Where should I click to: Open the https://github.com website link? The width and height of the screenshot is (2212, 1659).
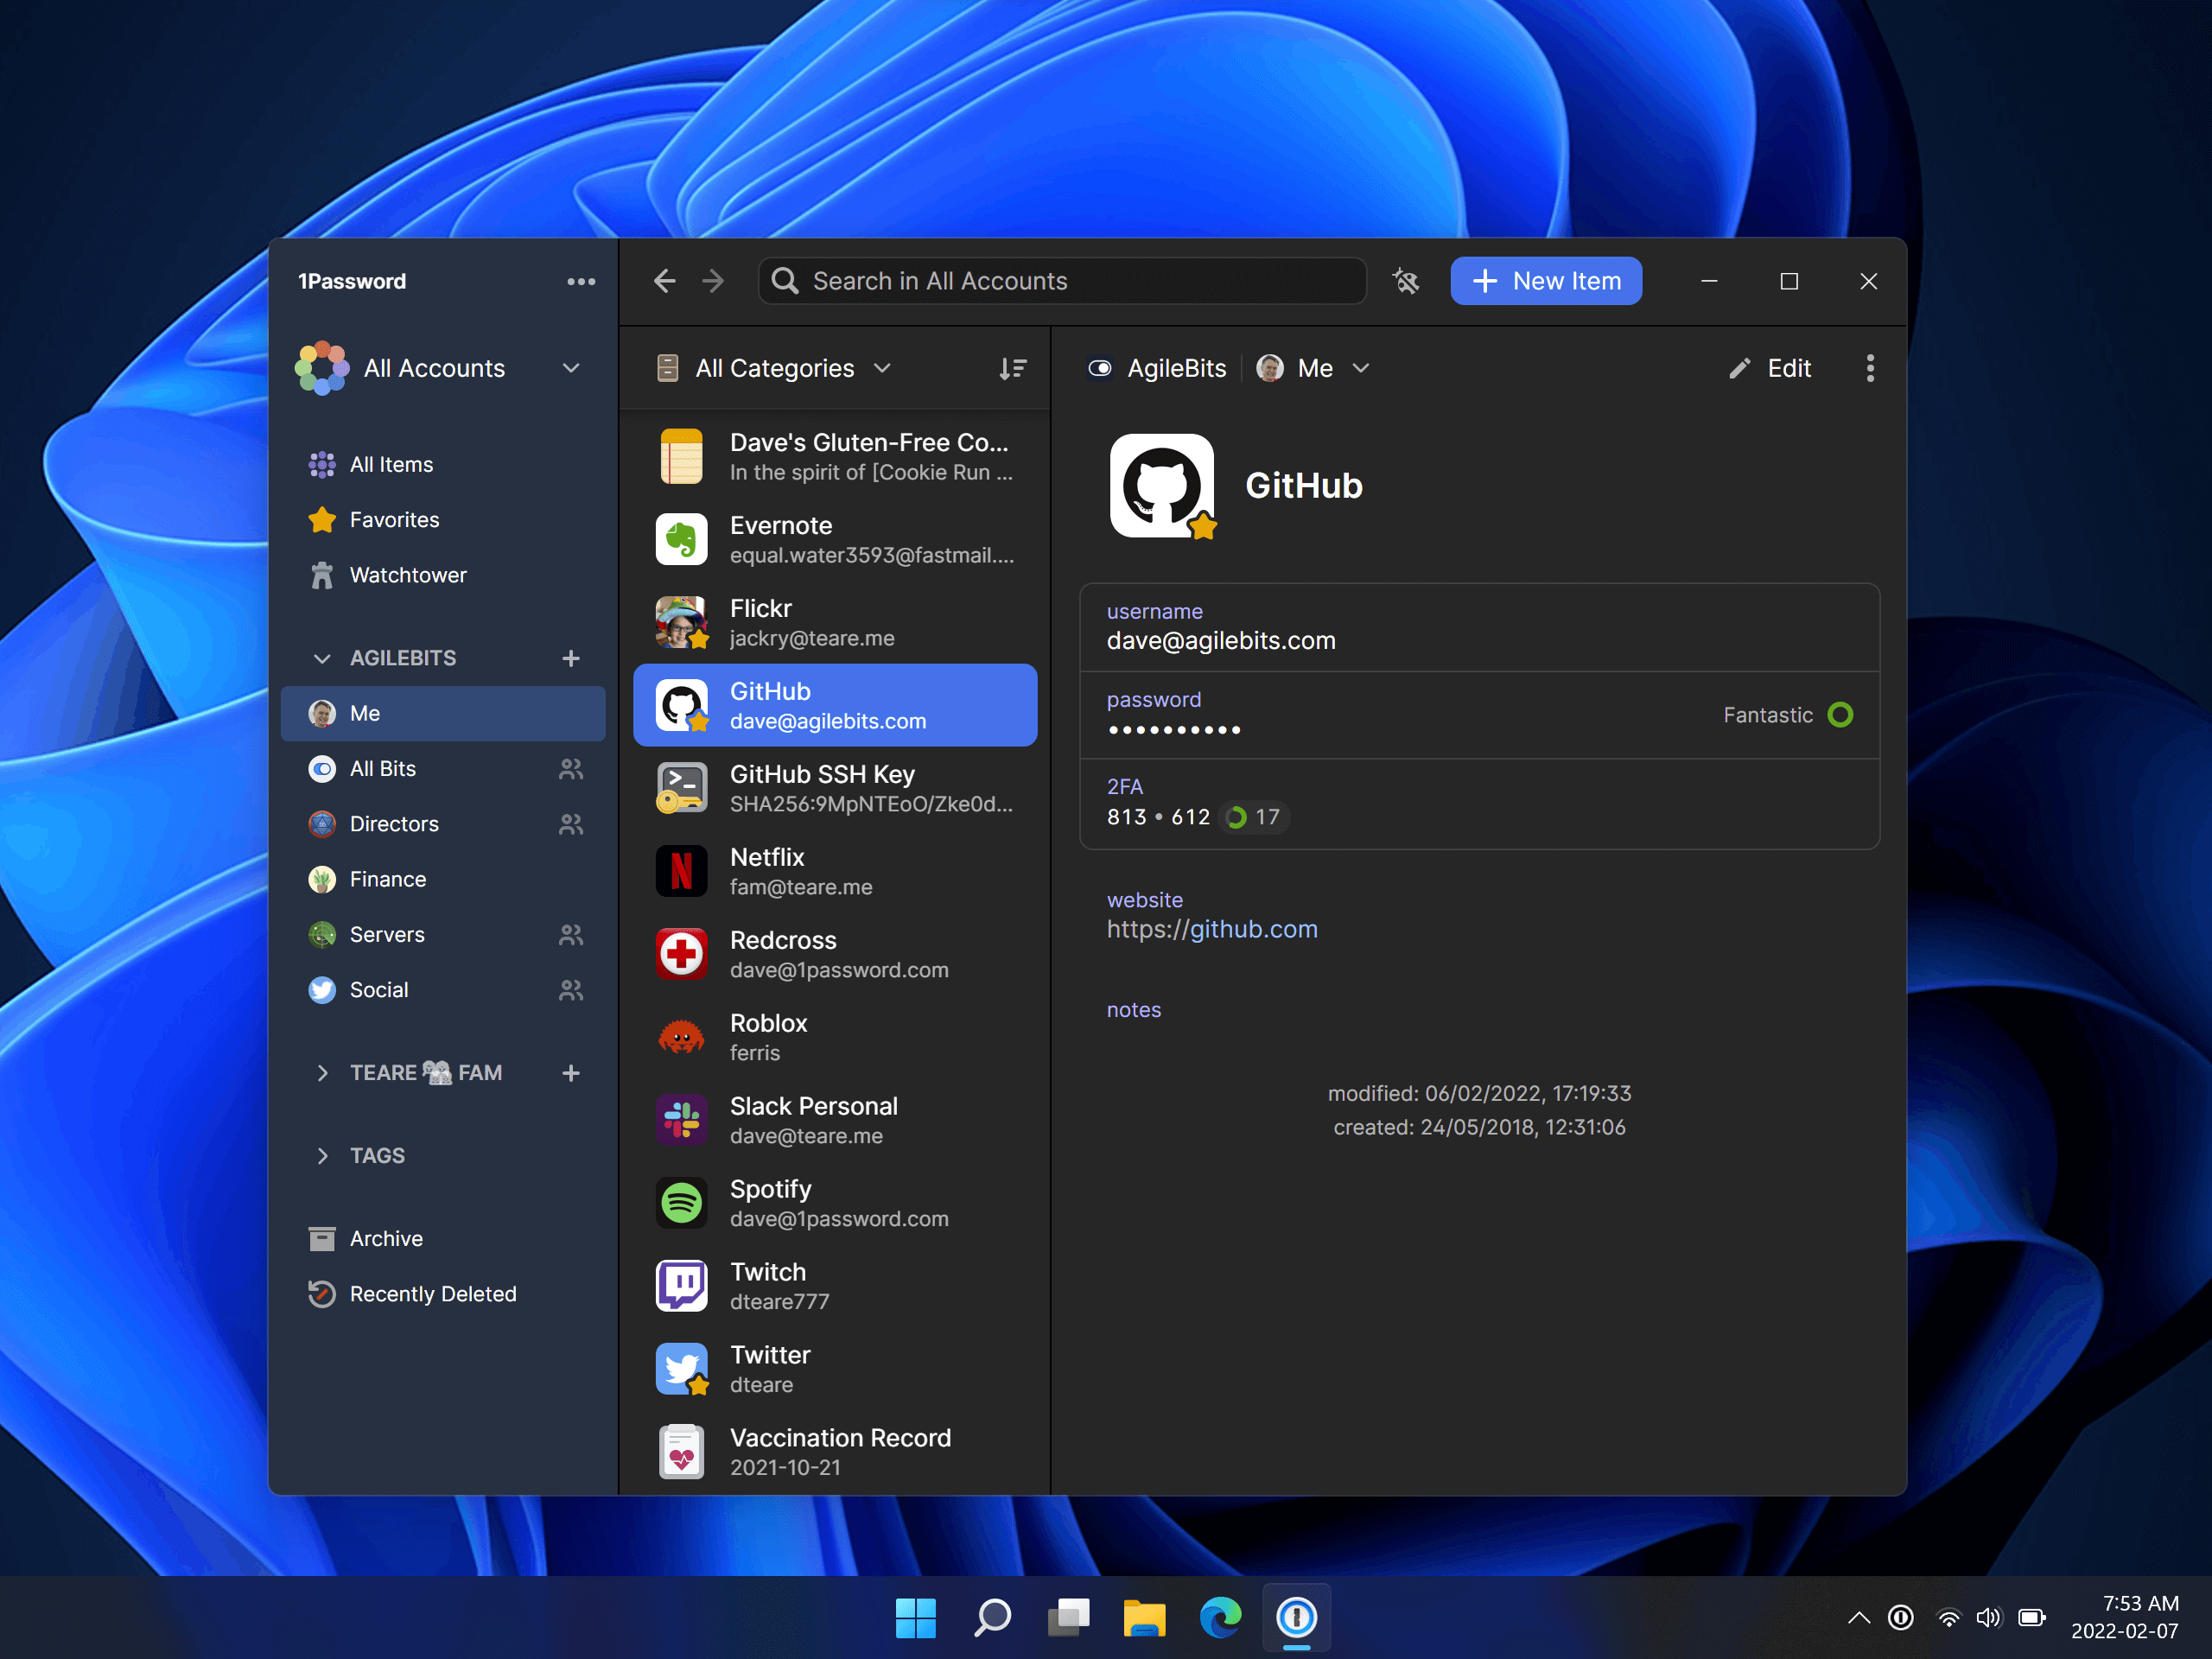coord(1212,929)
